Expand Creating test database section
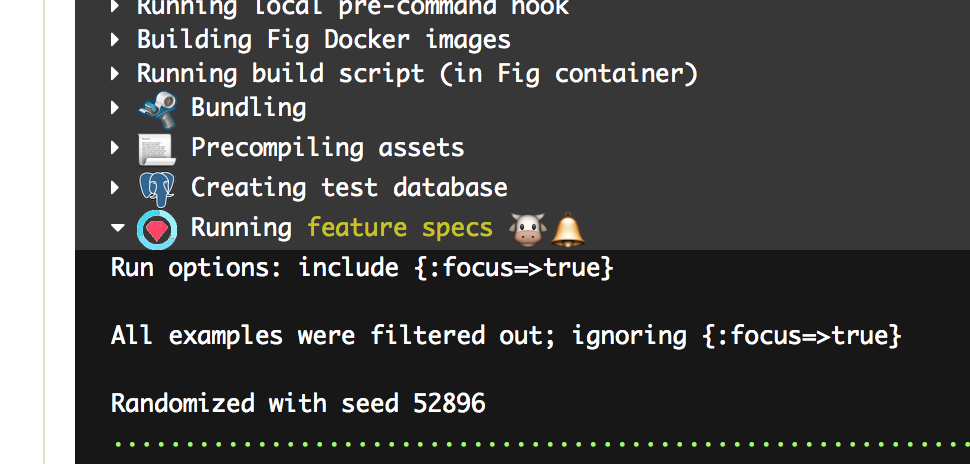This screenshot has width=970, height=464. pyautogui.click(x=116, y=188)
